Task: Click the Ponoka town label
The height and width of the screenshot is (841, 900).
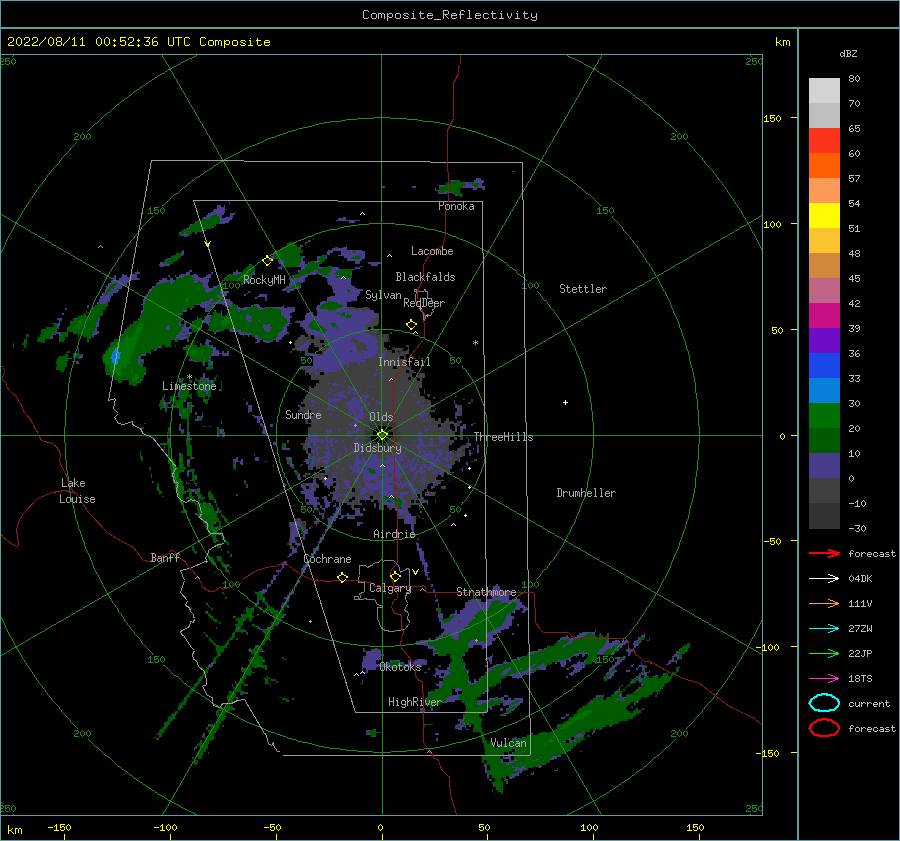Action: coord(456,206)
